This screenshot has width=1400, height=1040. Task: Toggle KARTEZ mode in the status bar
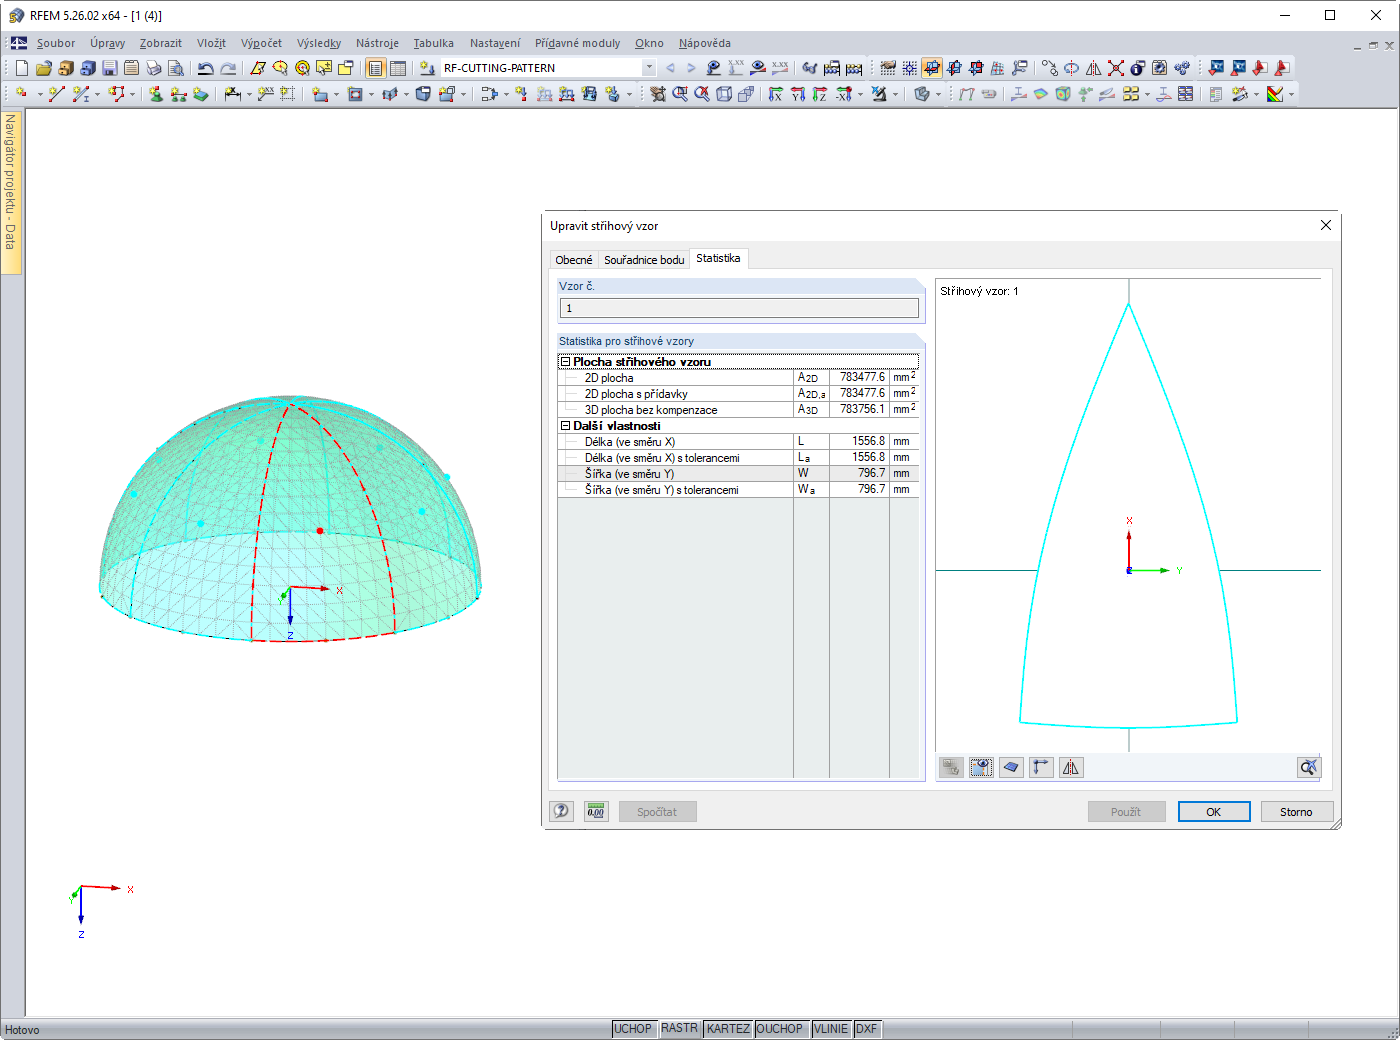coord(728,1029)
